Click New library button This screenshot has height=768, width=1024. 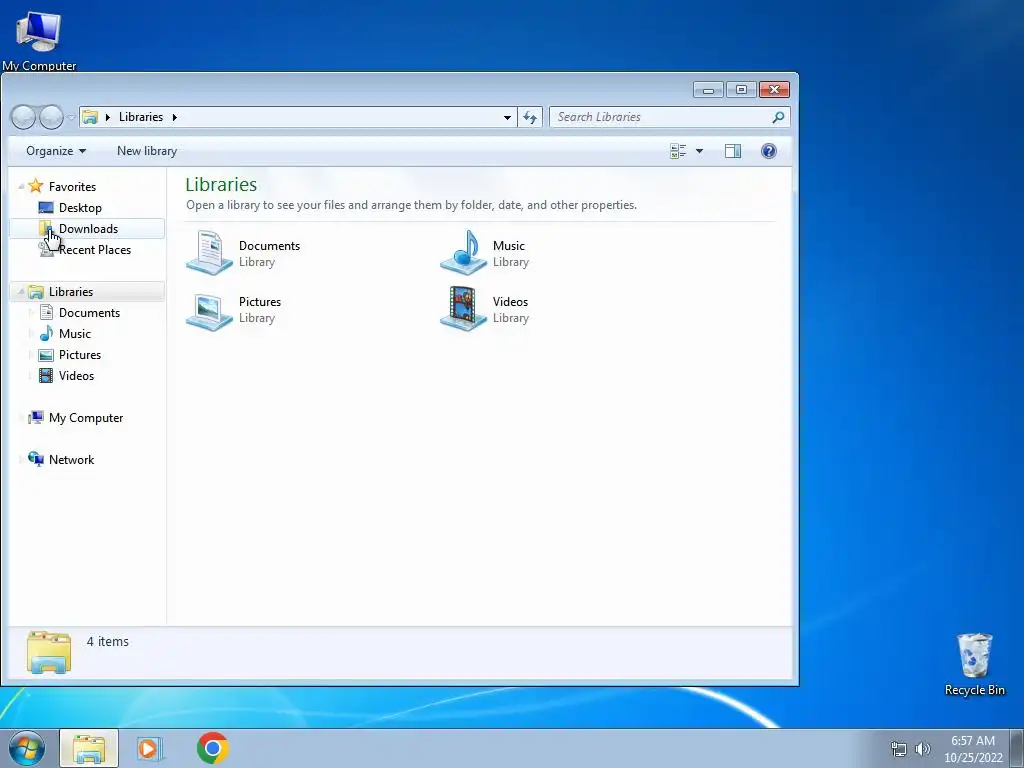pos(147,151)
